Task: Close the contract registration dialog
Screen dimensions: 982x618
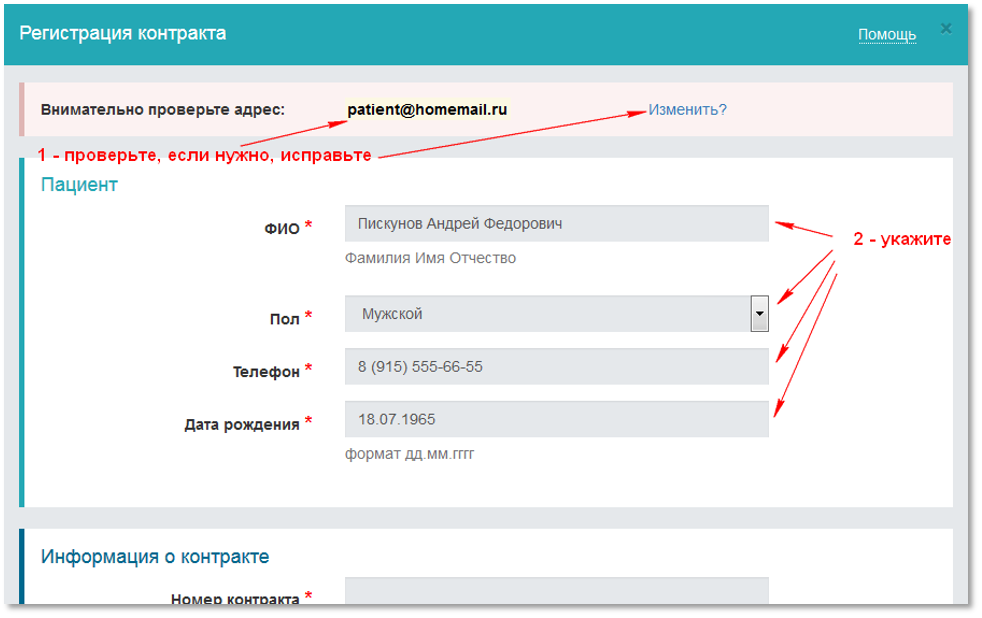Action: click(945, 29)
